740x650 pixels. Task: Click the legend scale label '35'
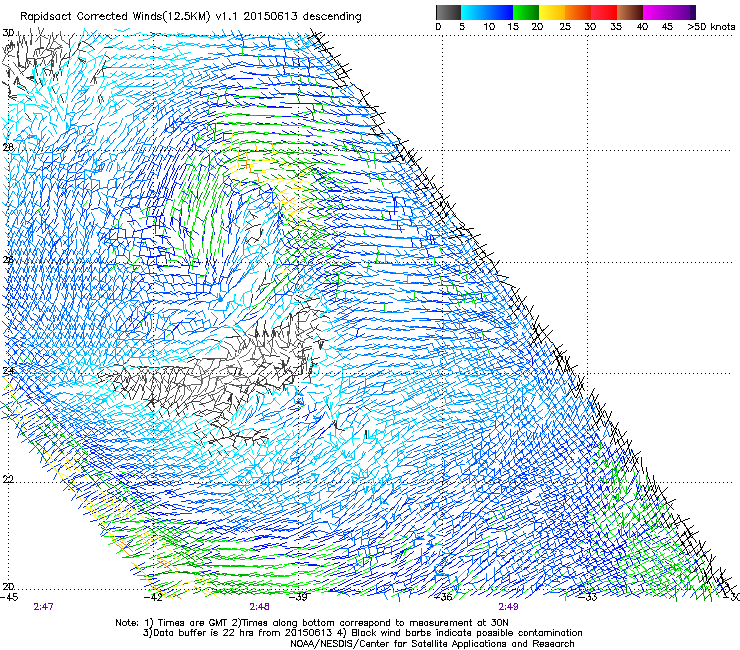[x=616, y=27]
